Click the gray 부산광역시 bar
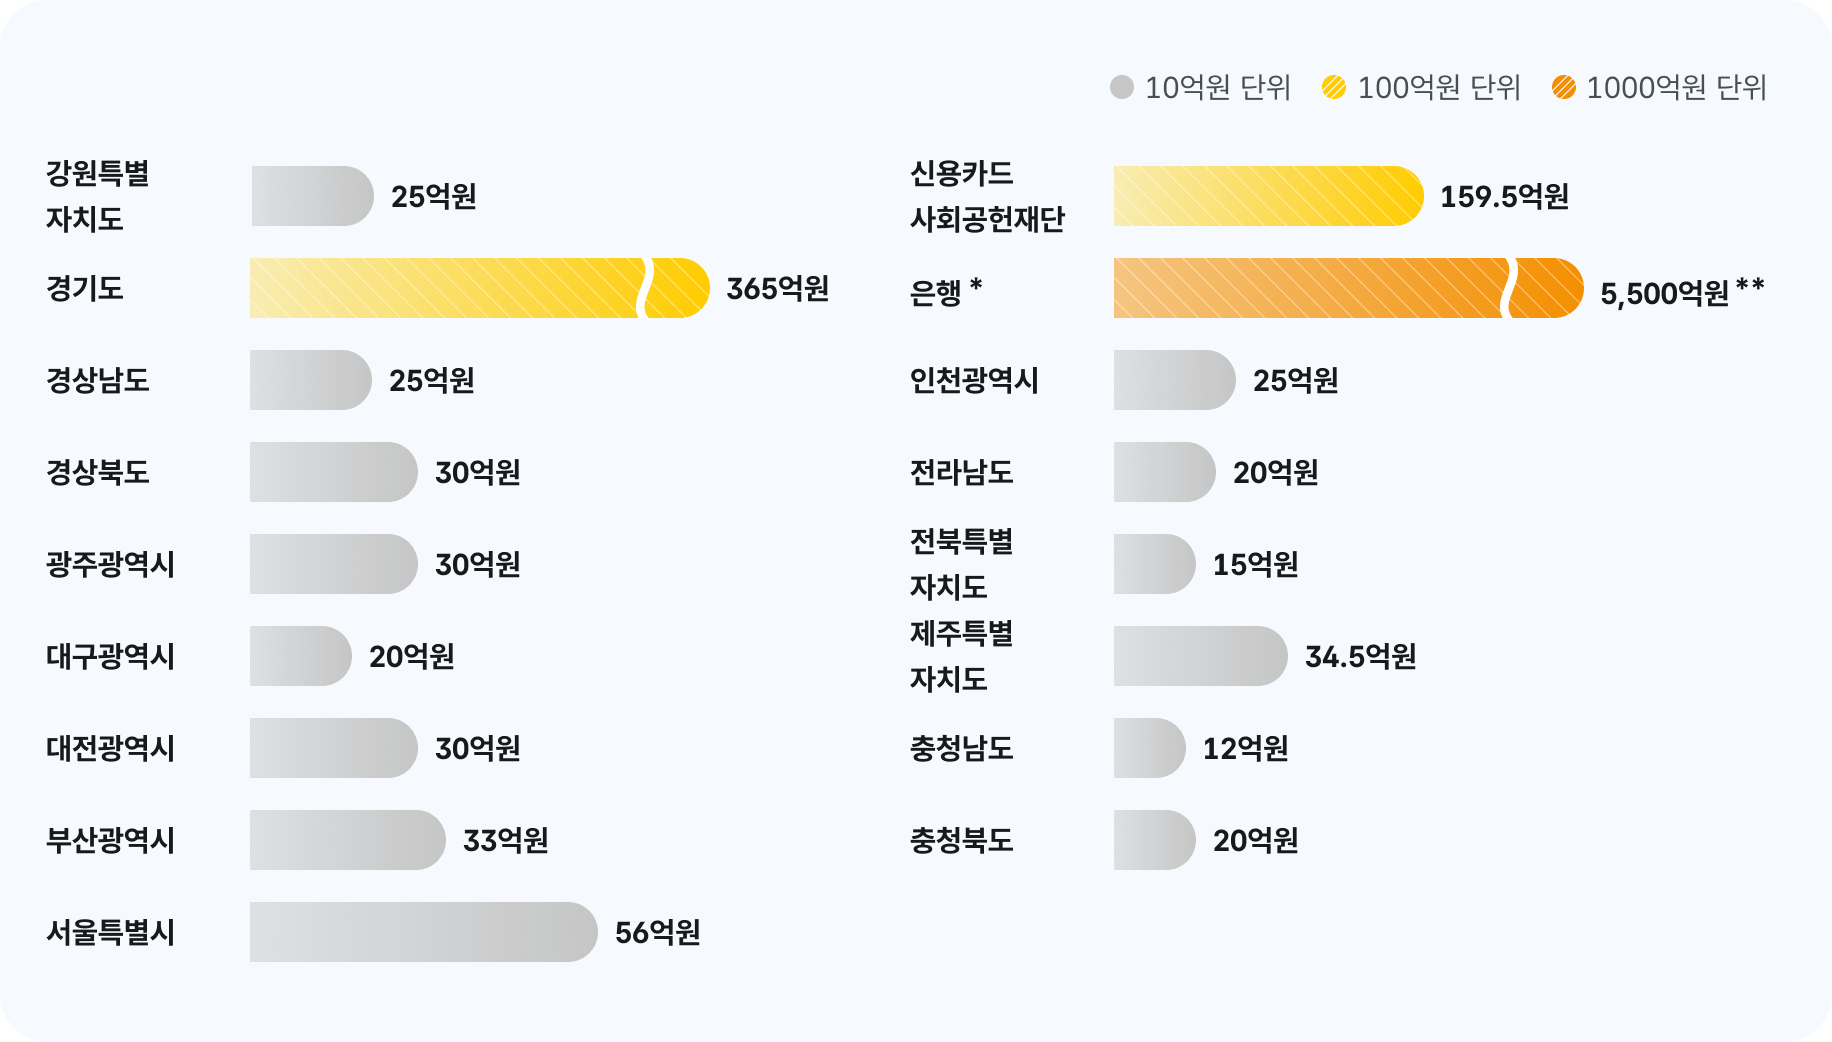The width and height of the screenshot is (1832, 1042). click(x=347, y=840)
